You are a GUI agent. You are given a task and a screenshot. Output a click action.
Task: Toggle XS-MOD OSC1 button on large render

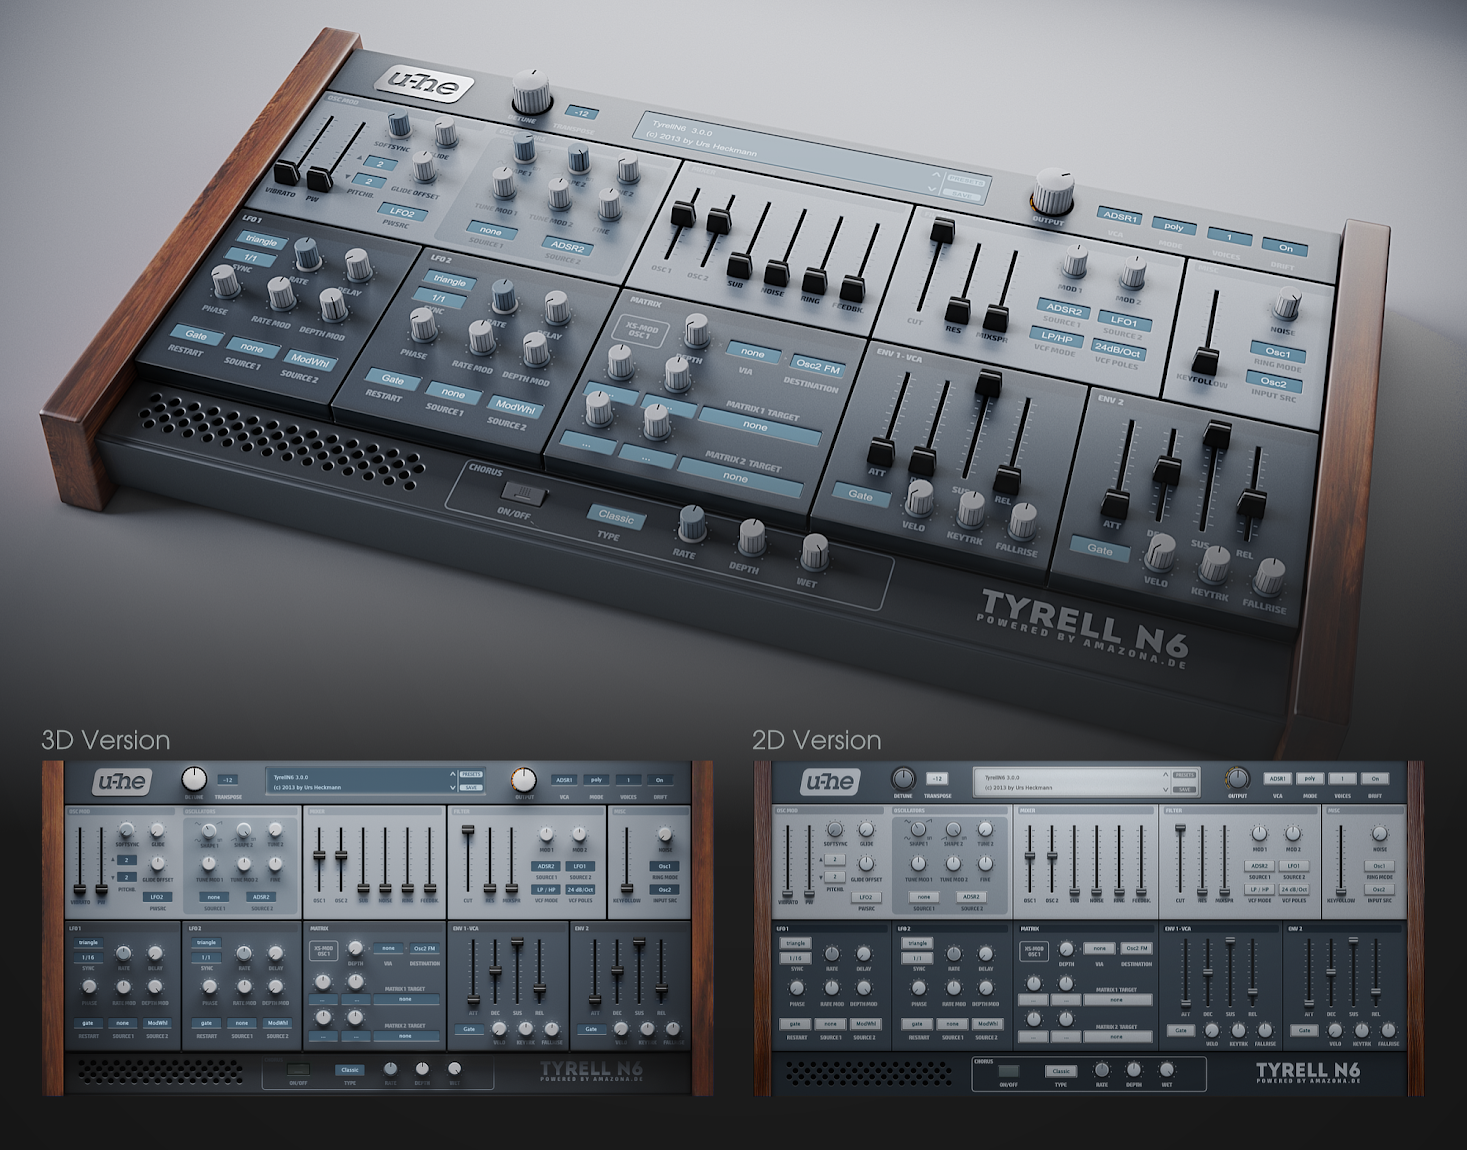640,329
